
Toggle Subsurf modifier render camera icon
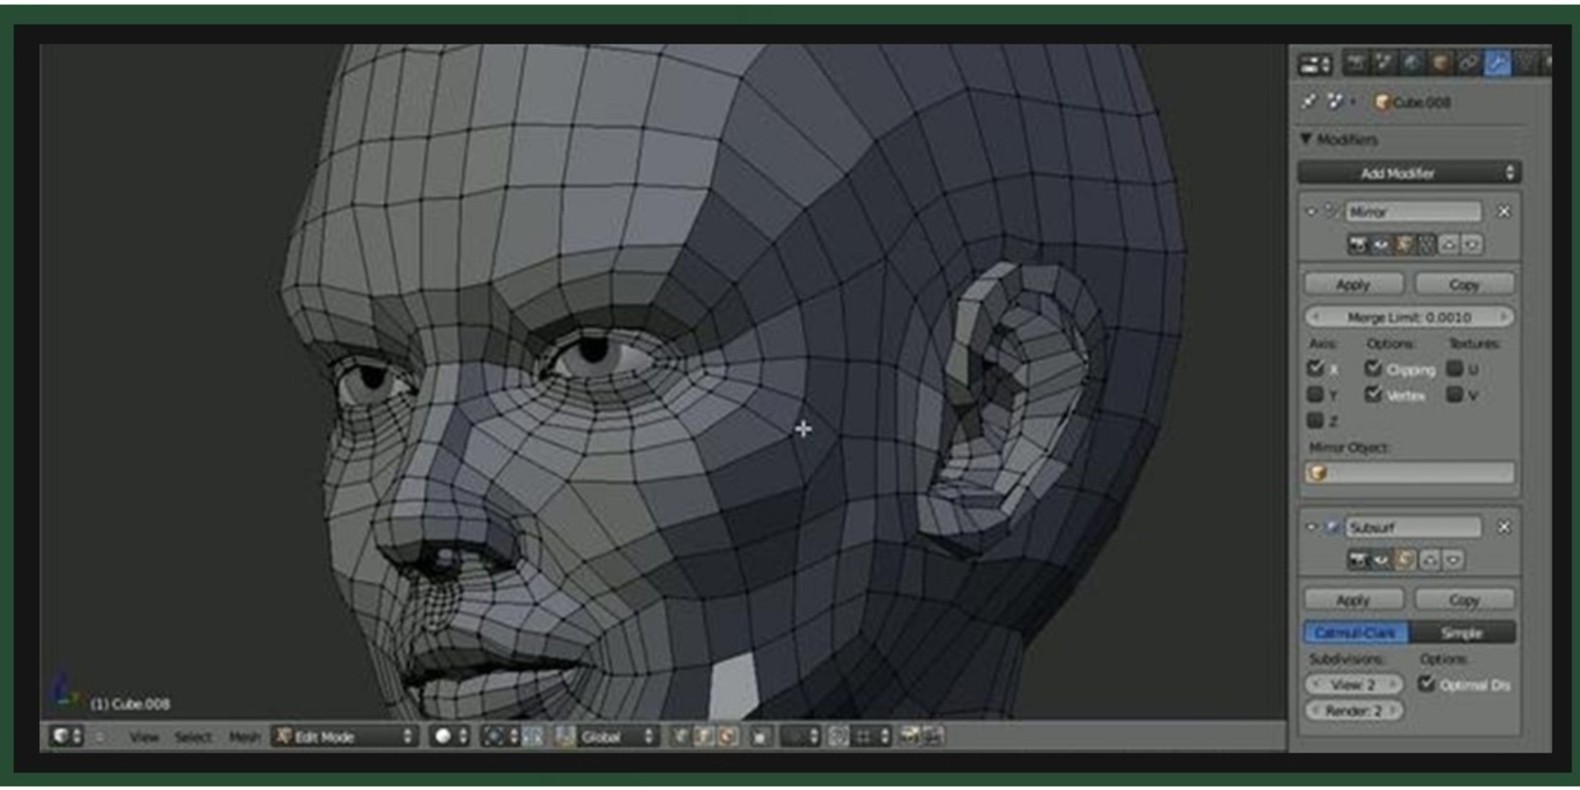(1357, 560)
